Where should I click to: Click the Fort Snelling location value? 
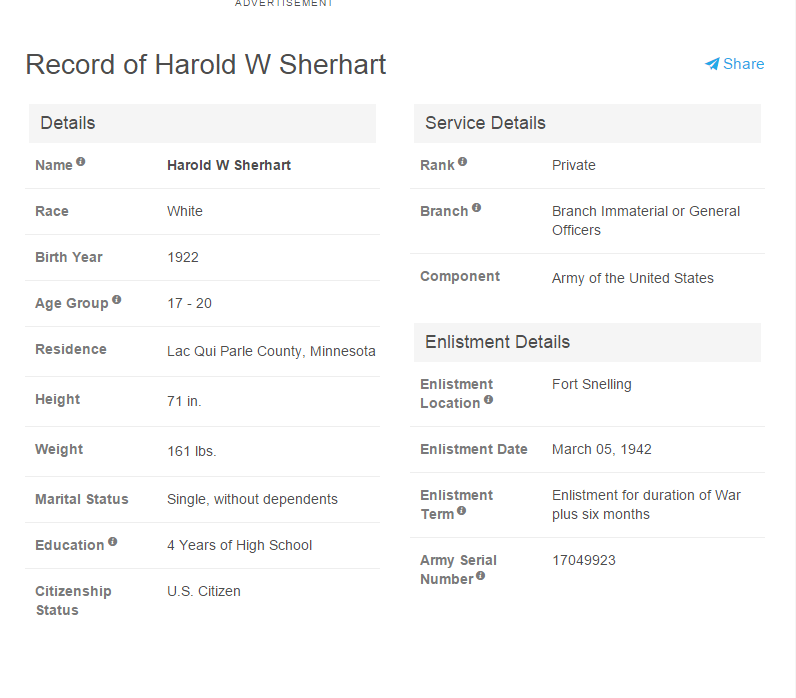click(x=592, y=384)
